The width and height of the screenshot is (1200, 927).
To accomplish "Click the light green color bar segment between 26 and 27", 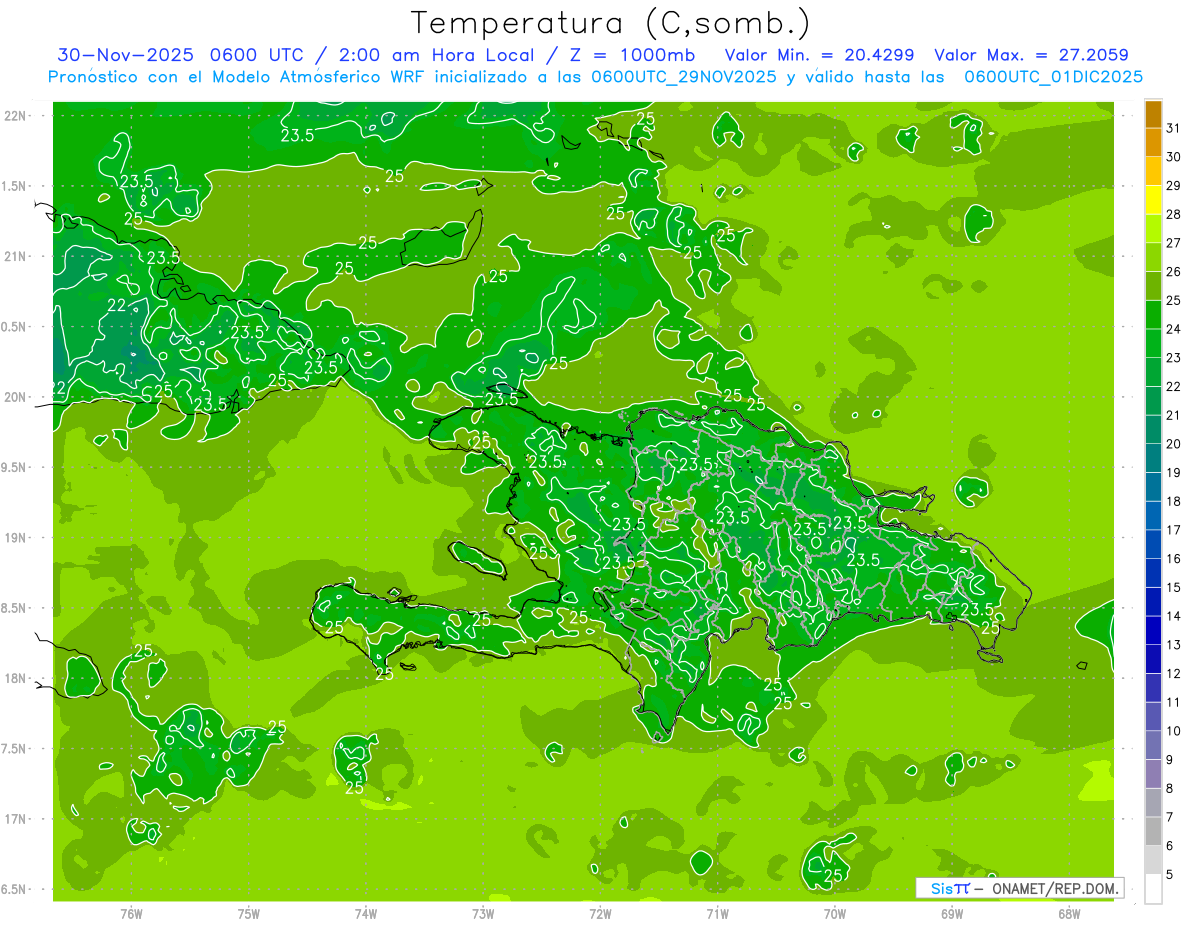I will click(1153, 258).
